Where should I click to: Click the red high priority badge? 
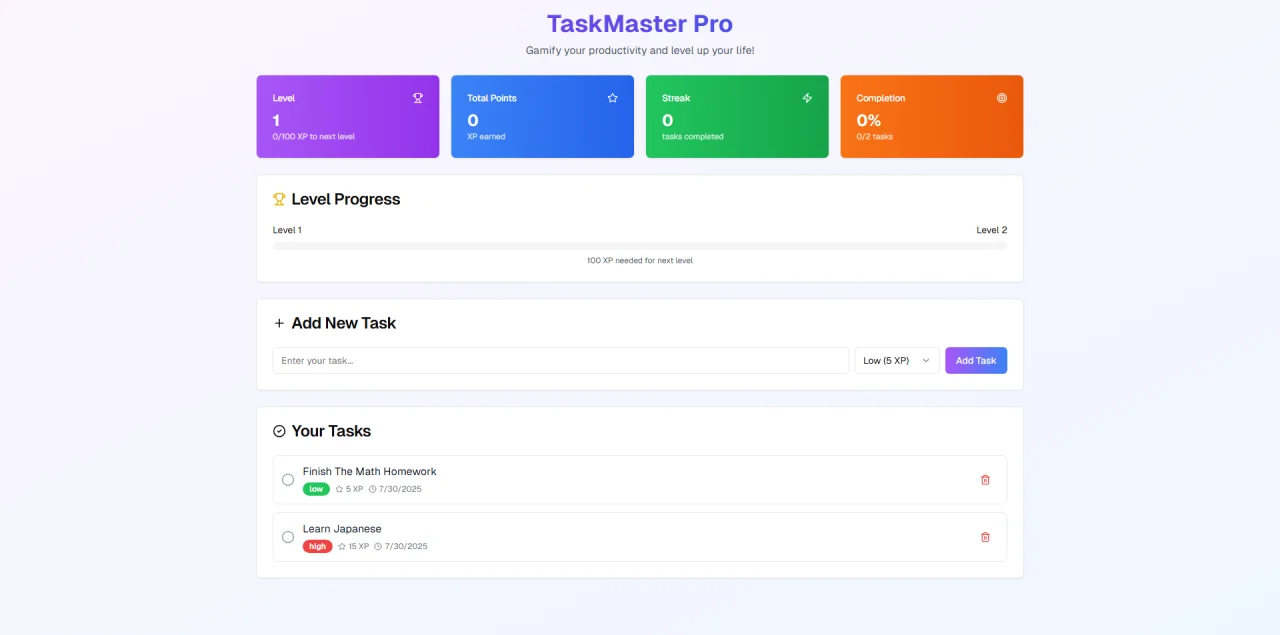tap(318, 546)
